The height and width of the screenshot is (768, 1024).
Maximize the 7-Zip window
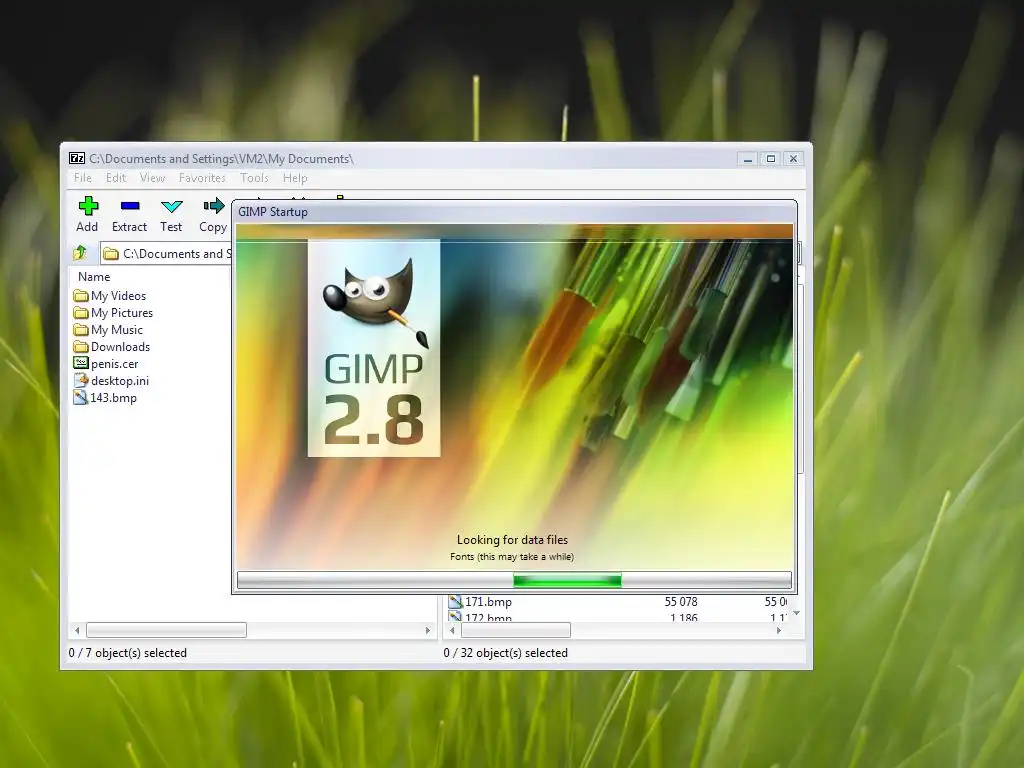point(771,159)
